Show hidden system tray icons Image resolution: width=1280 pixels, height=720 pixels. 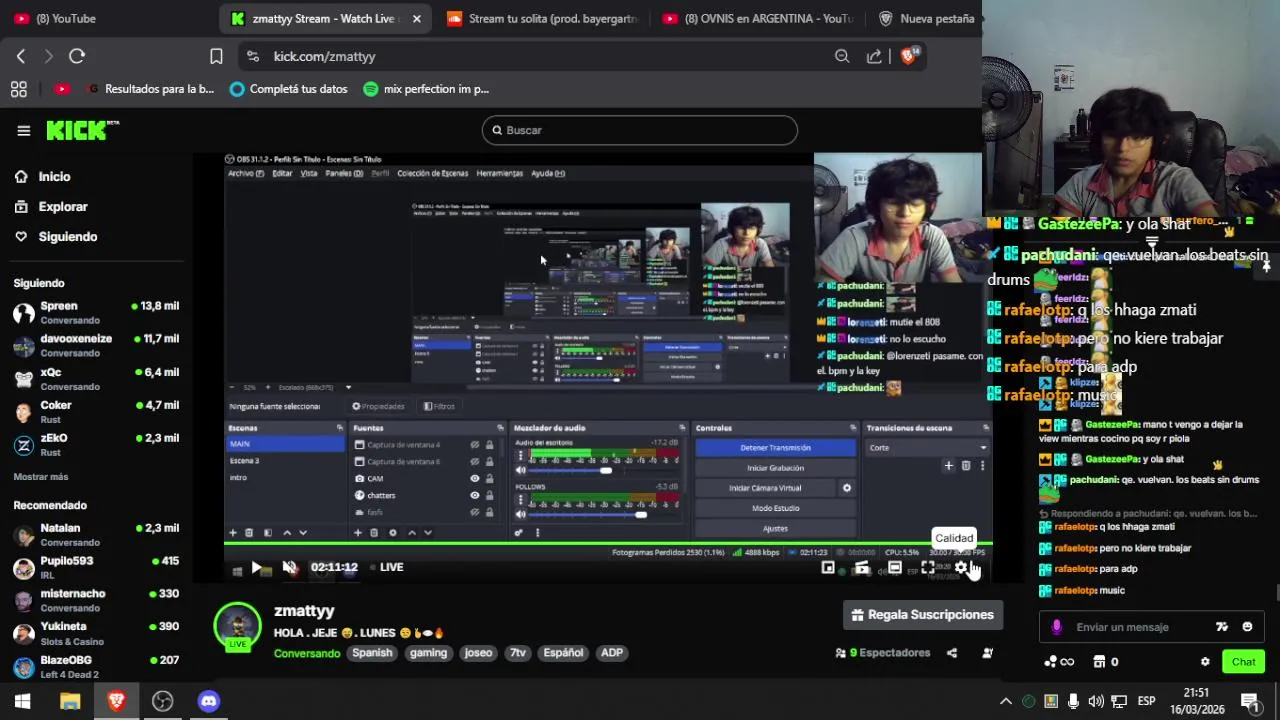[x=1005, y=701]
